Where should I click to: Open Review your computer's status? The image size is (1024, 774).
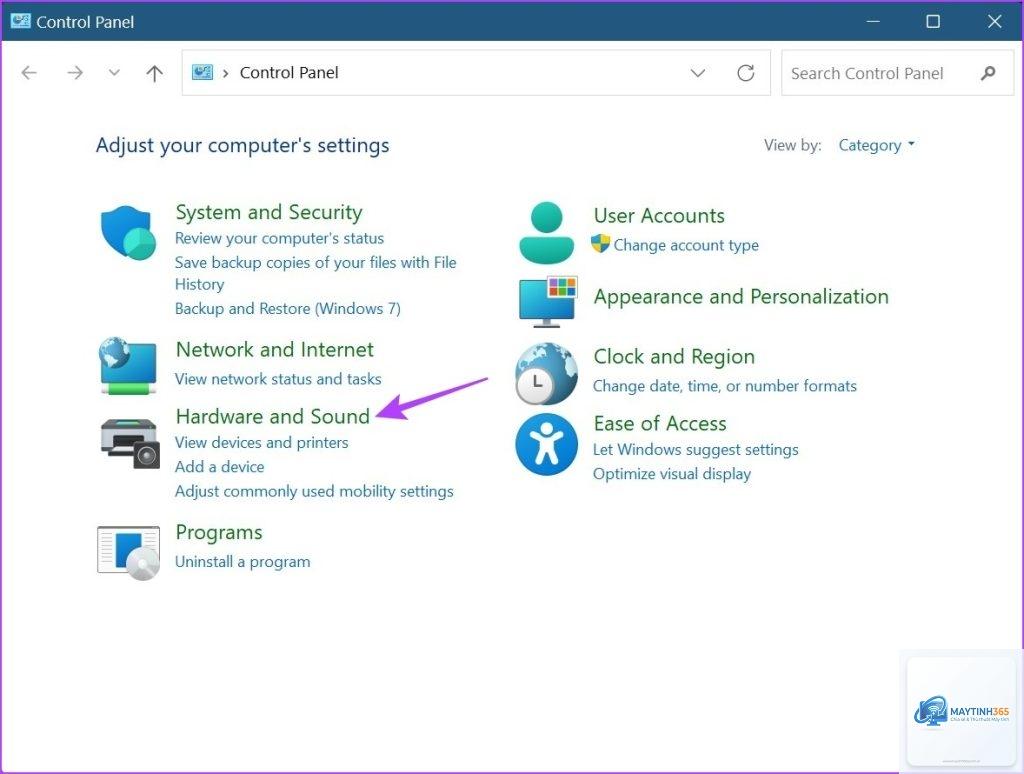279,238
